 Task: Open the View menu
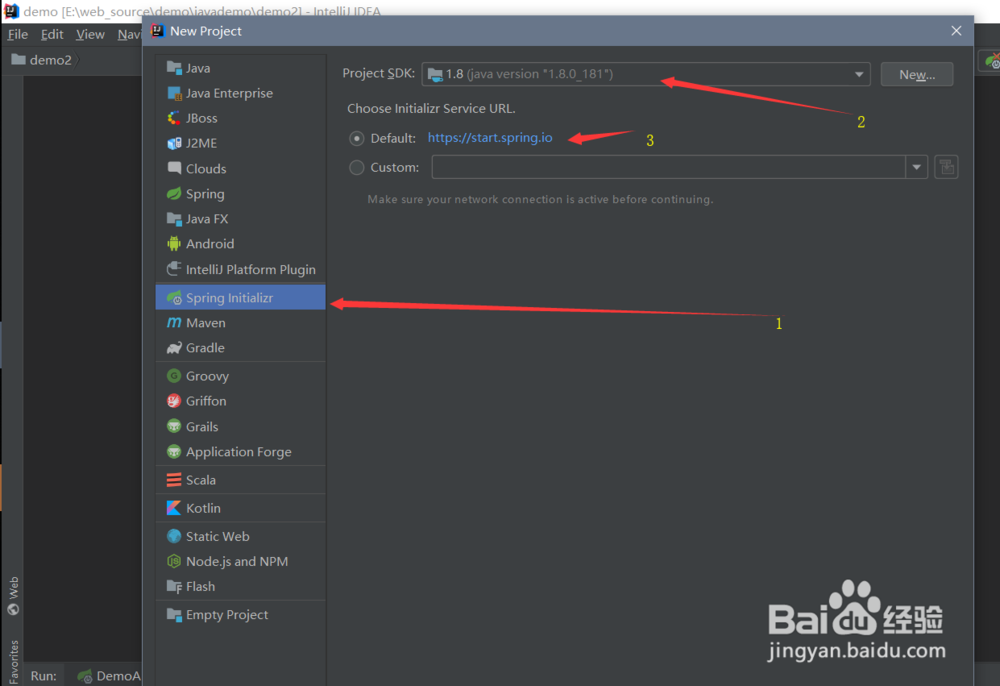90,34
